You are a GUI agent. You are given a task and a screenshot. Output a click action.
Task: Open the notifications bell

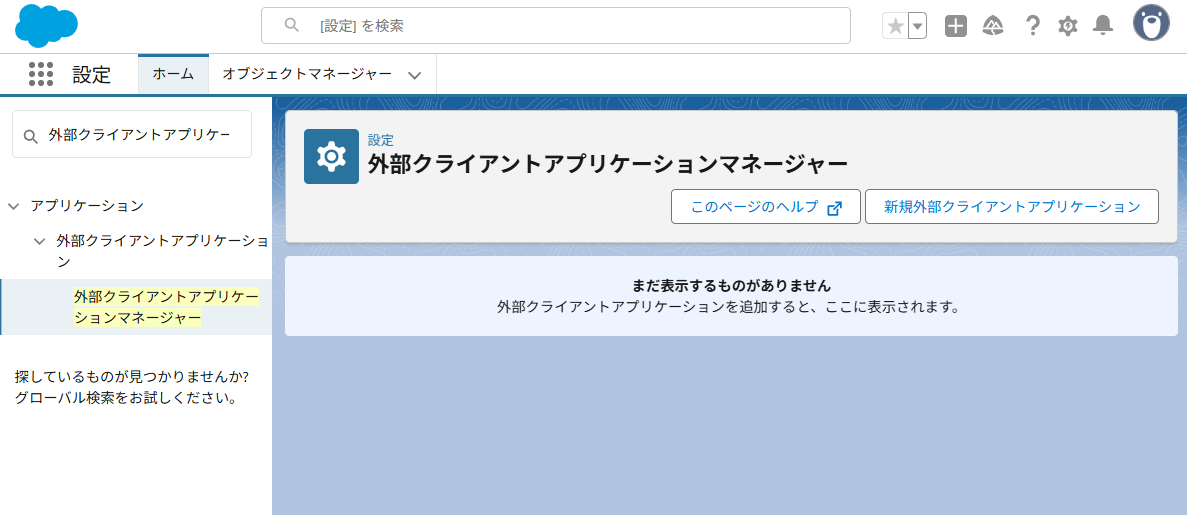pos(1104,27)
